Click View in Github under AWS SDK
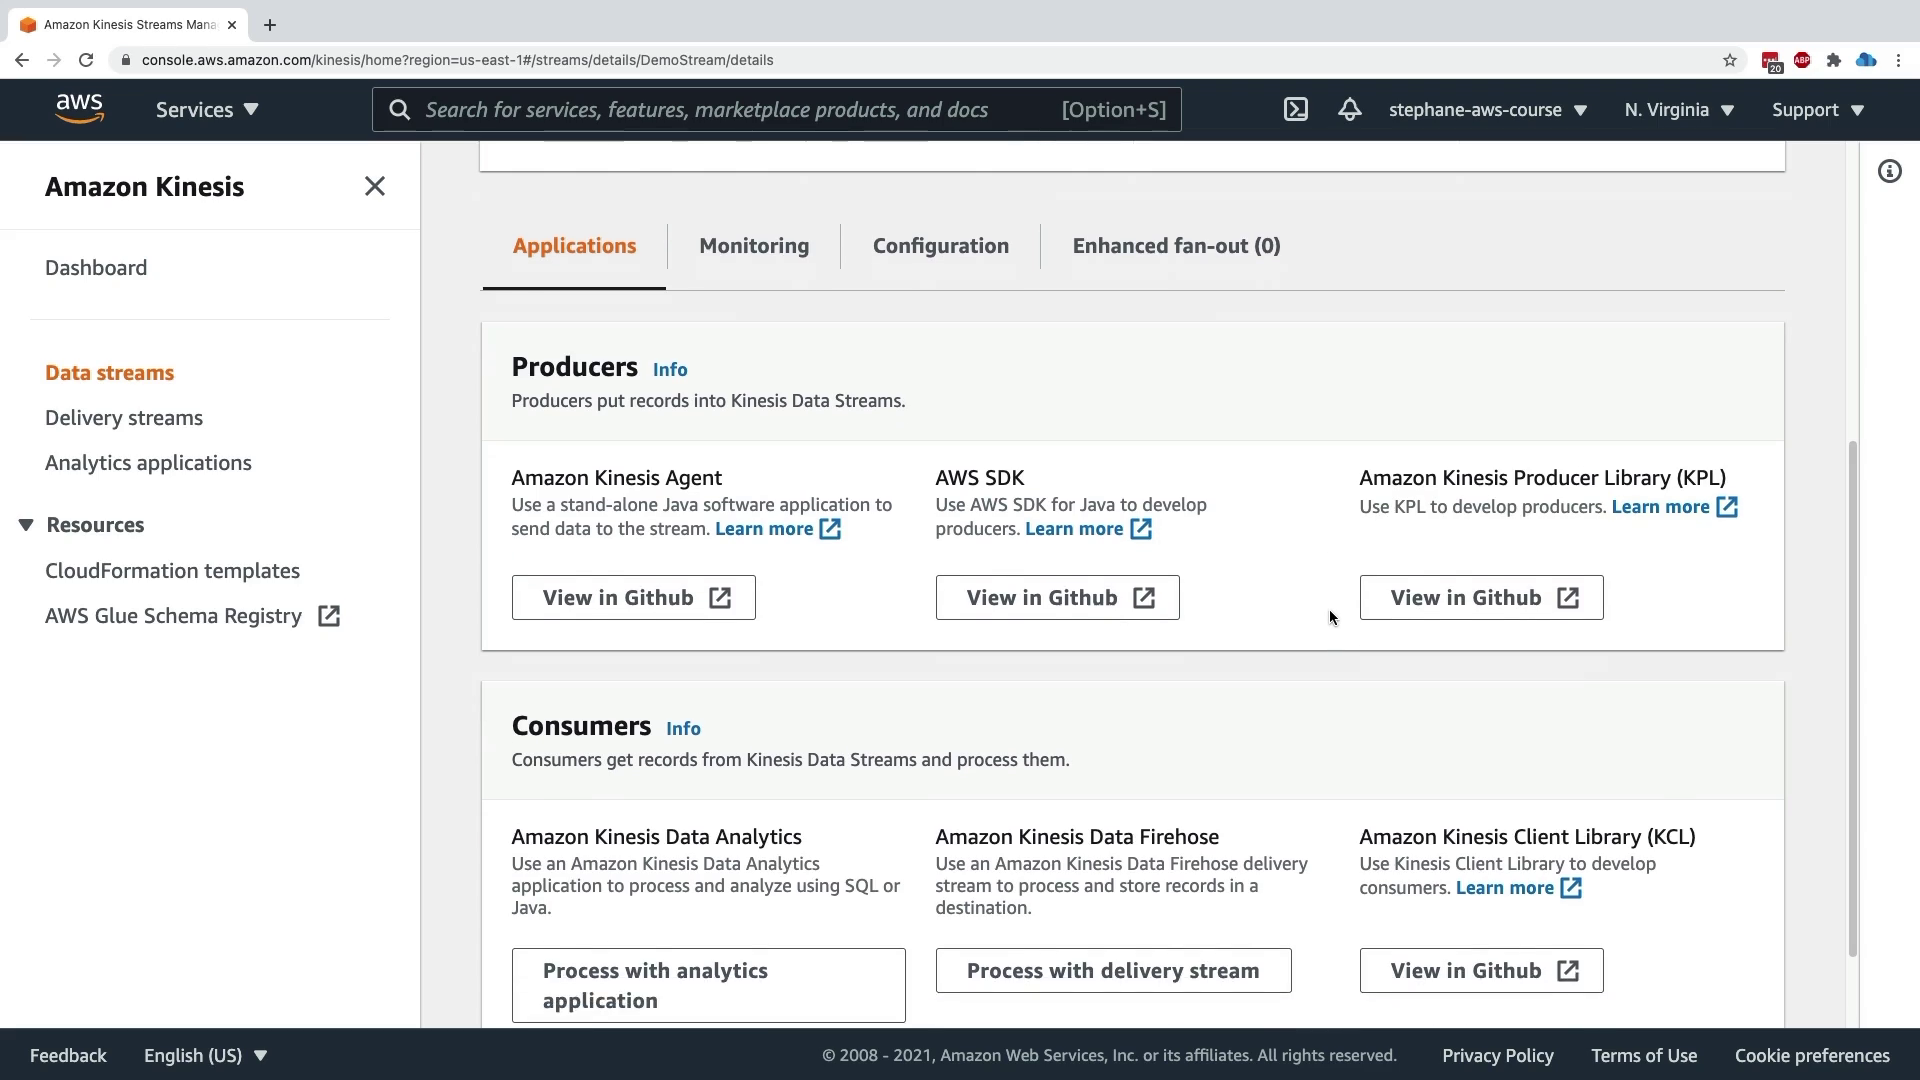 click(x=1057, y=598)
